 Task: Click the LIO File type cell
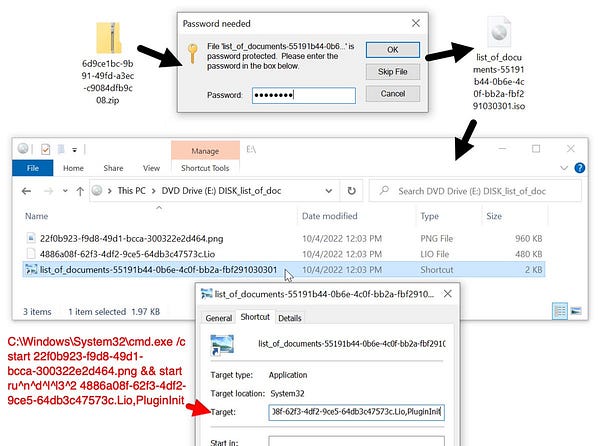(x=435, y=254)
